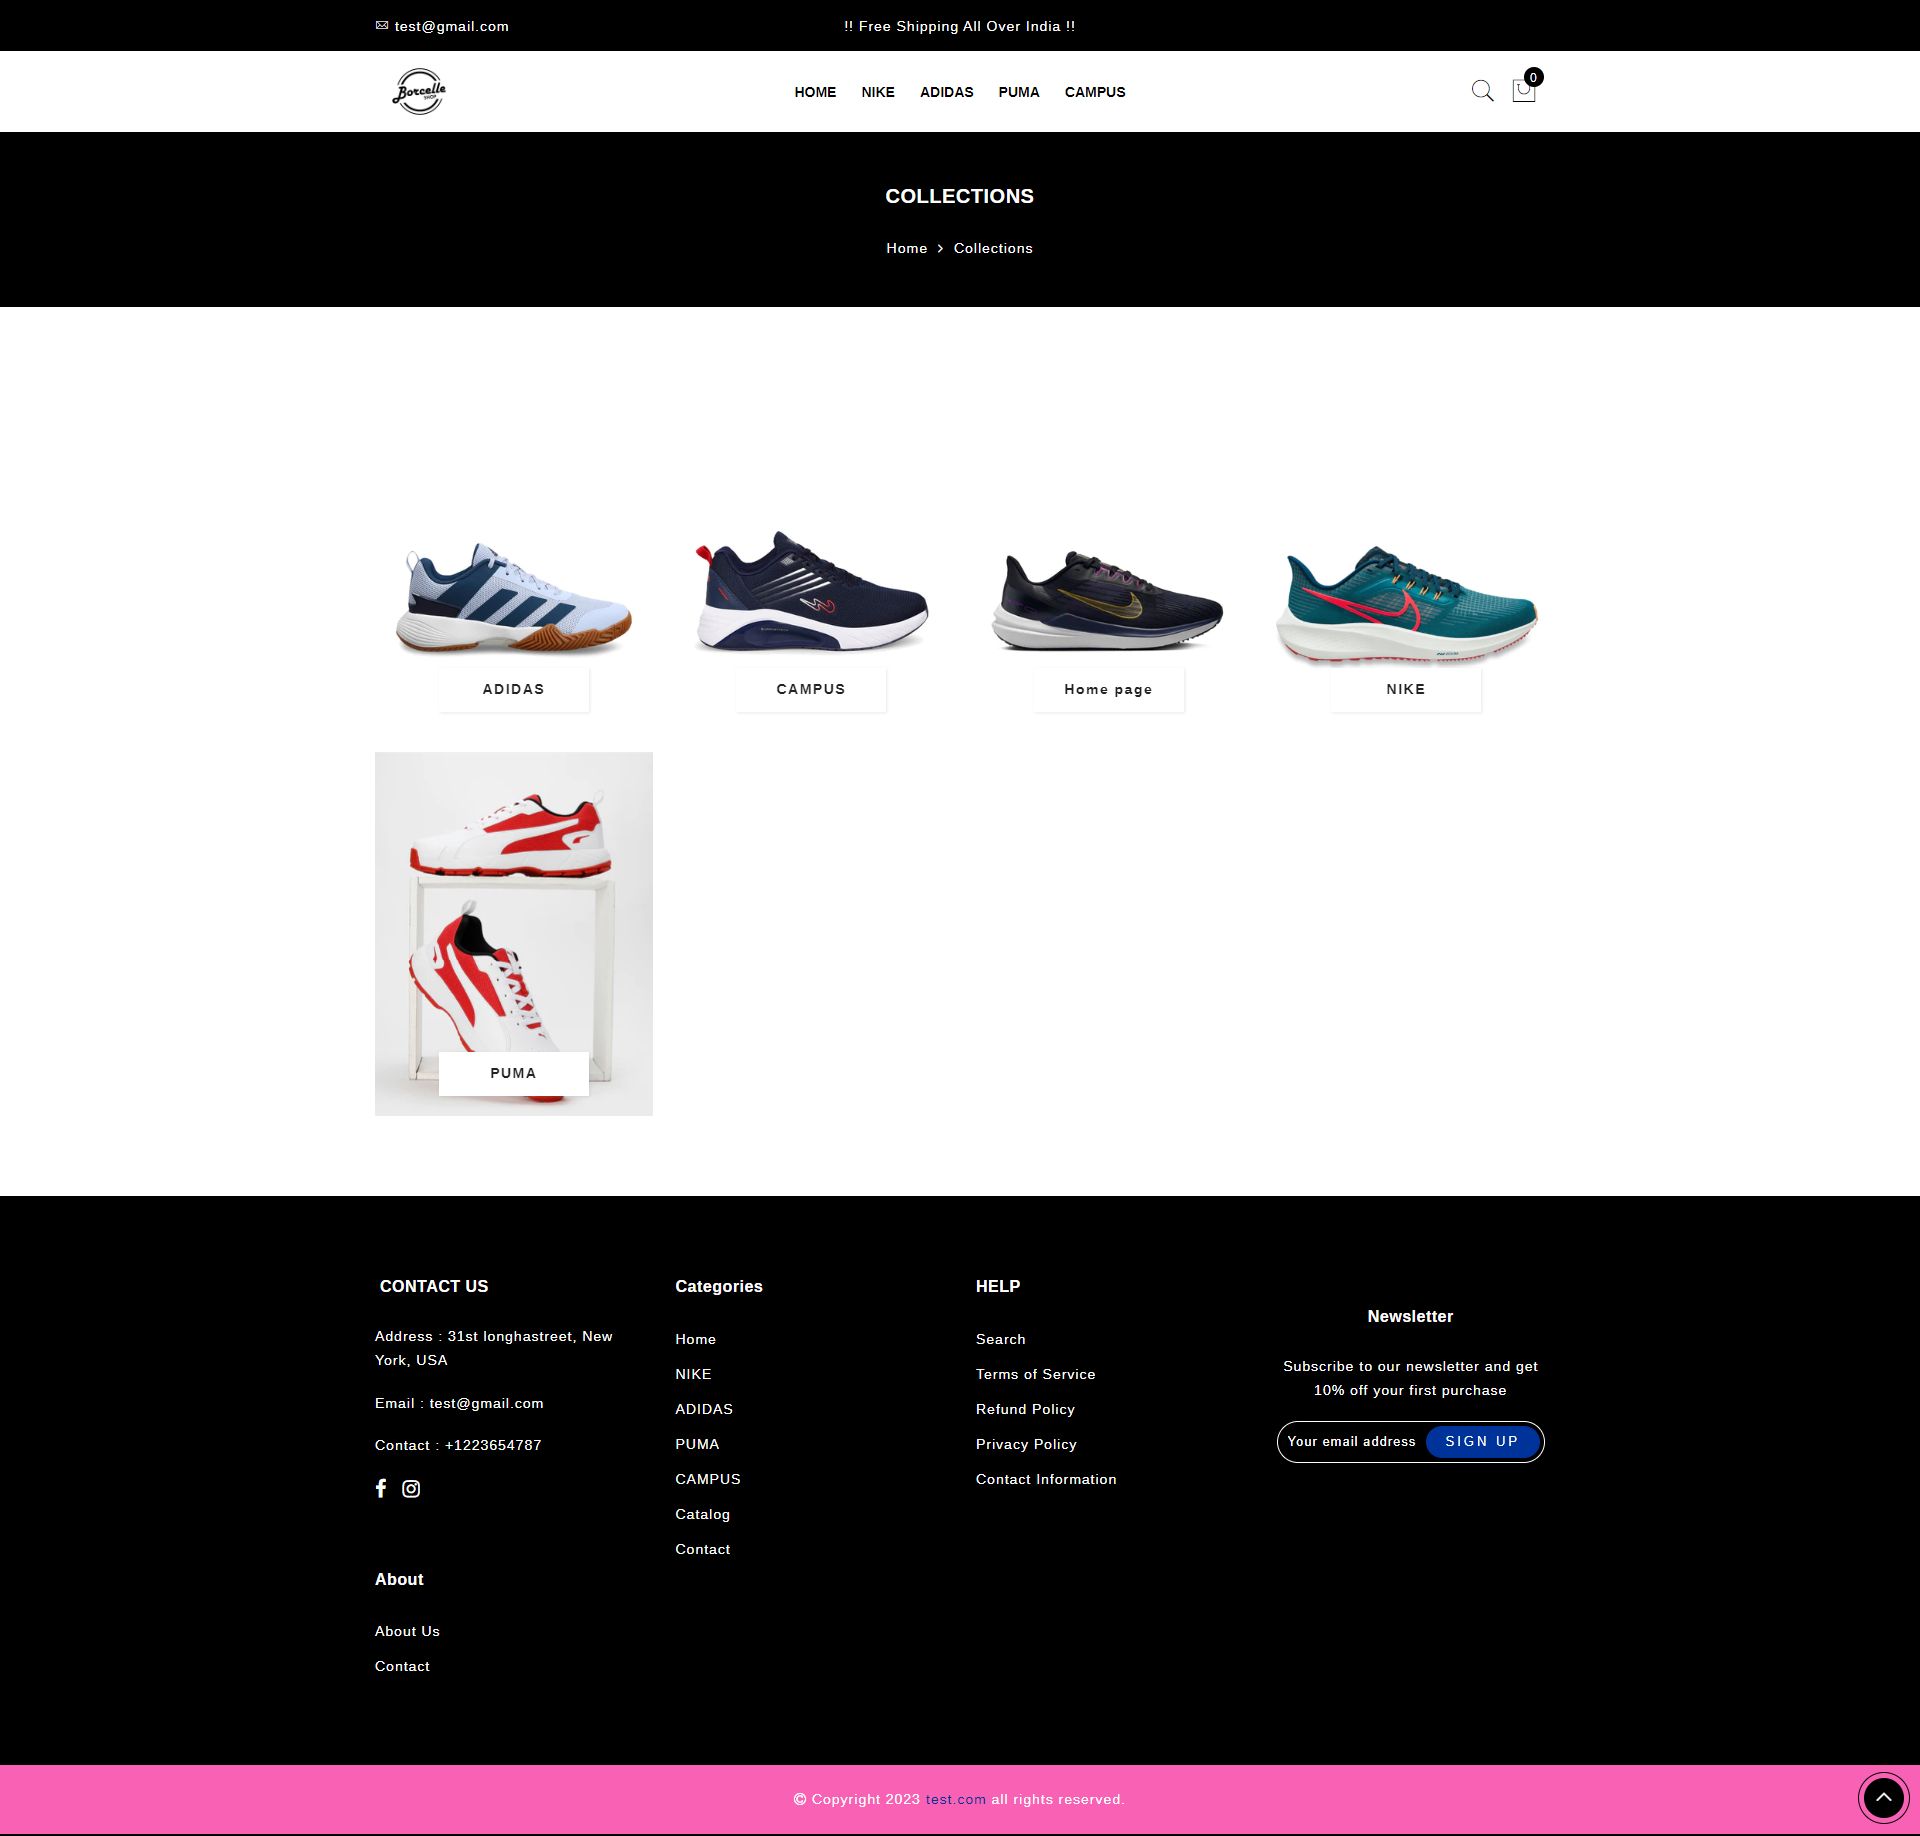Viewport: 1920px width, 1836px height.
Task: Open the ADIDAS collection shoe thumbnail
Action: [514, 598]
